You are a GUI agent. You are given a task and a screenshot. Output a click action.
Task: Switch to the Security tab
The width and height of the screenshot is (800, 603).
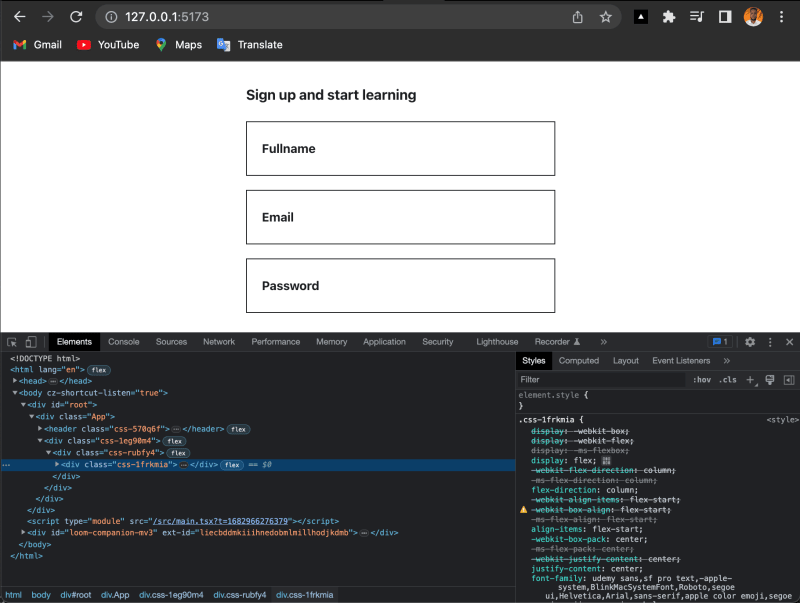click(438, 342)
